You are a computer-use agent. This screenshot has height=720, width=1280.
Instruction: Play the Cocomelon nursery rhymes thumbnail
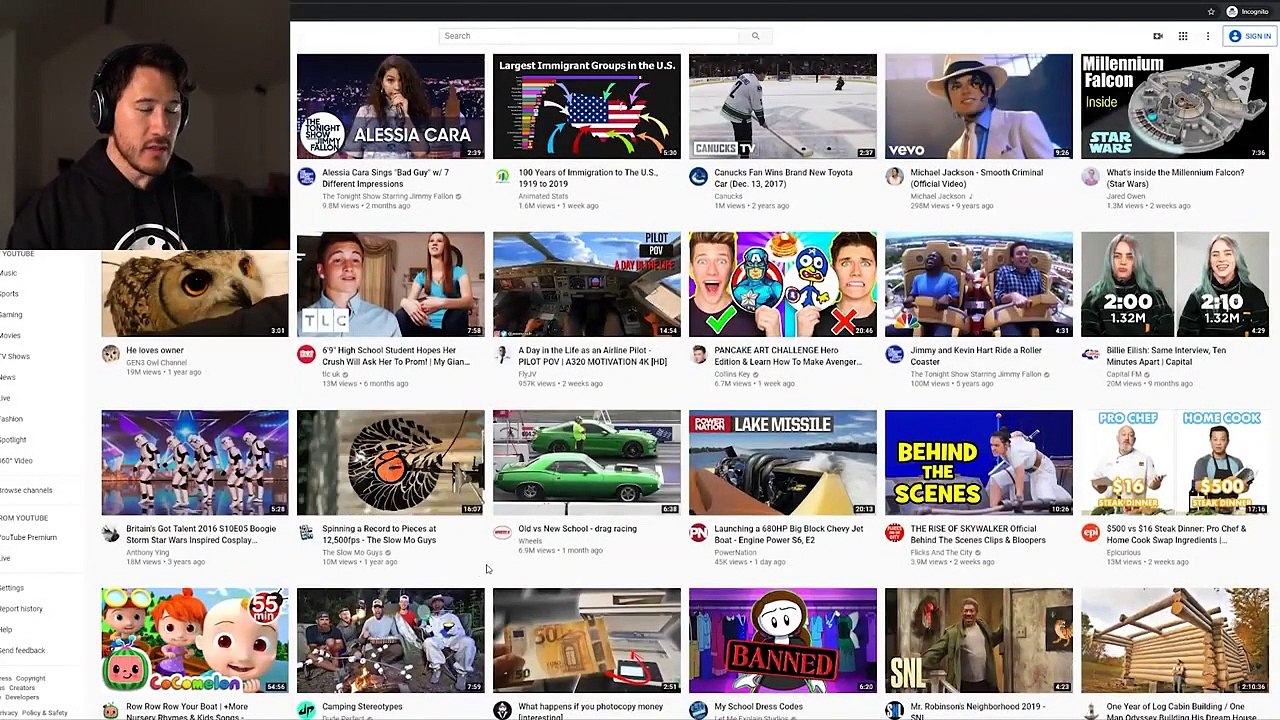point(194,641)
